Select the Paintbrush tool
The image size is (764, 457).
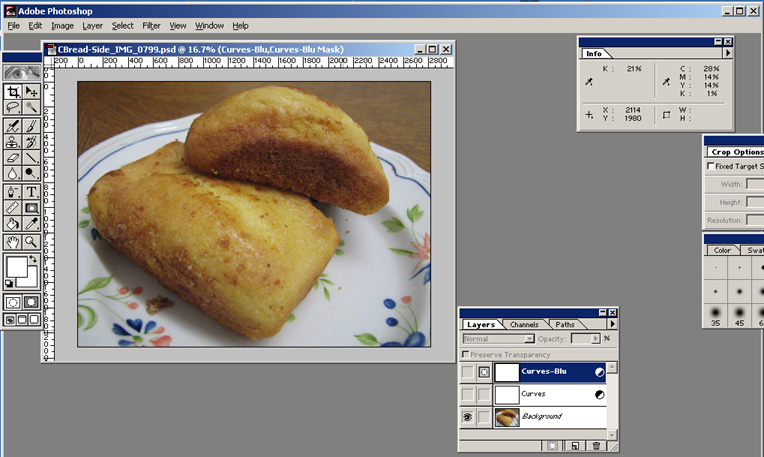coord(31,126)
